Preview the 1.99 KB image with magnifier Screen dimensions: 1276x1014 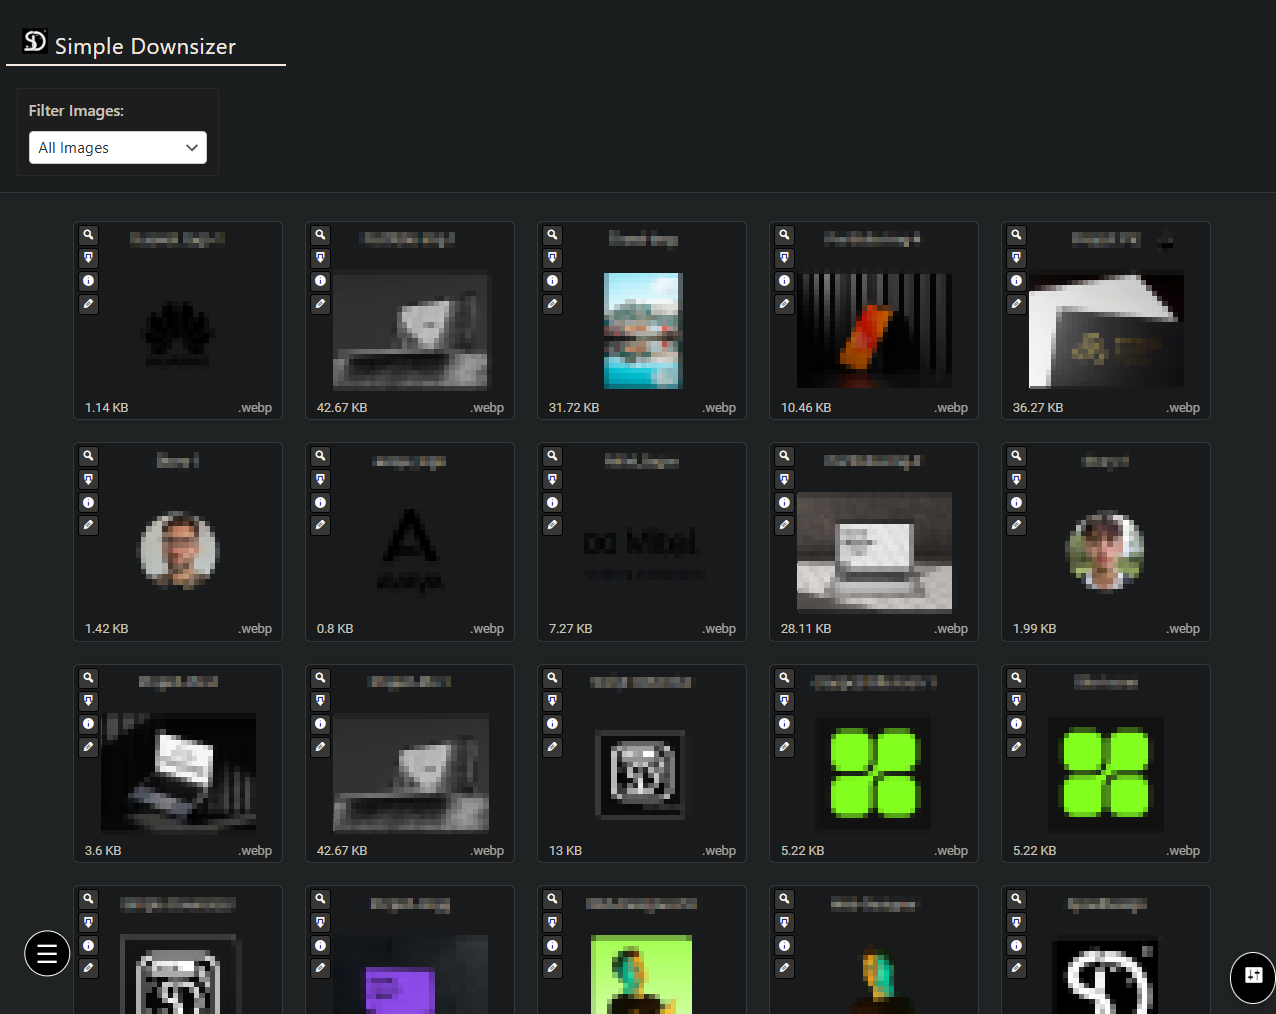1017,456
